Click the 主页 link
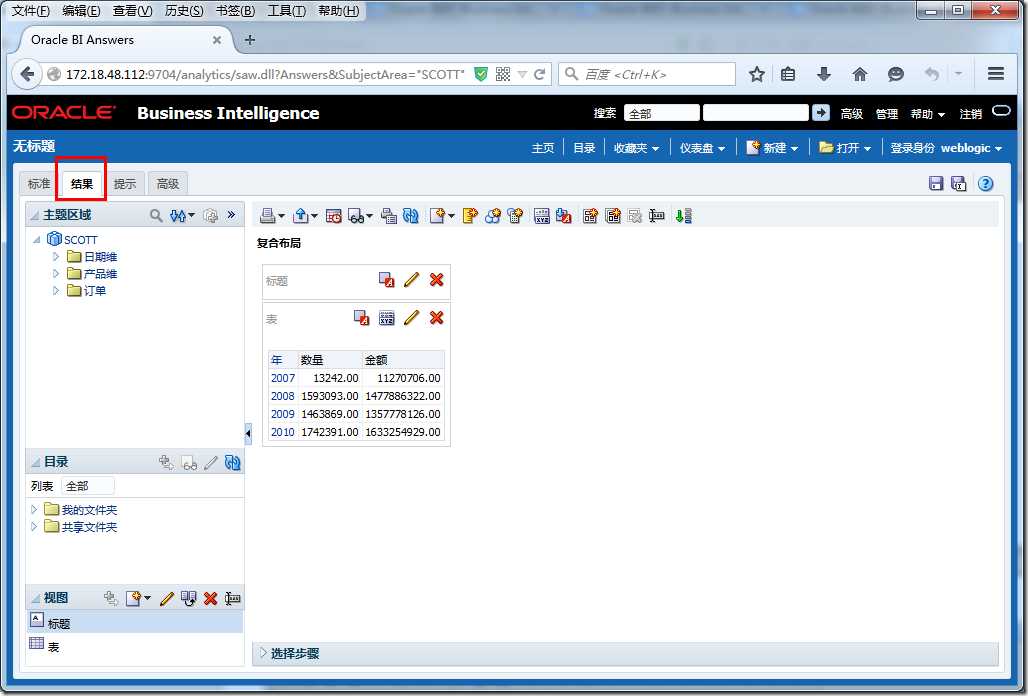Viewport: 1028px width, 696px height. point(543,148)
